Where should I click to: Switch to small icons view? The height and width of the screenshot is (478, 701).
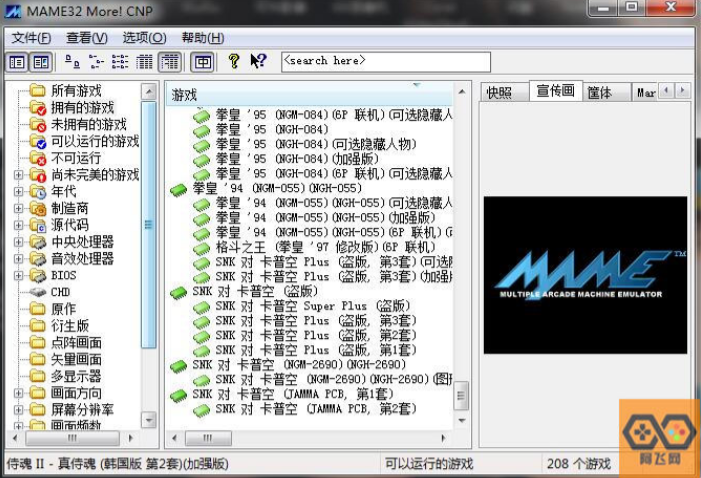(x=96, y=62)
